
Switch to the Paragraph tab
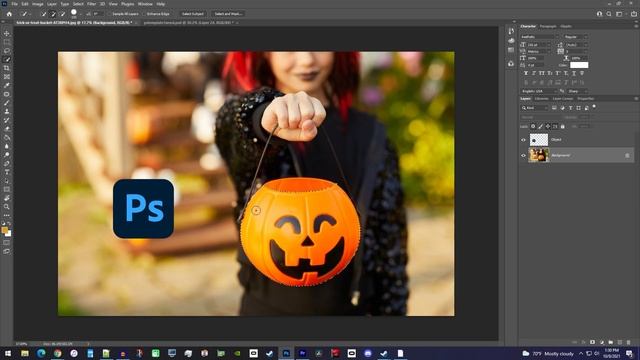coord(548,27)
